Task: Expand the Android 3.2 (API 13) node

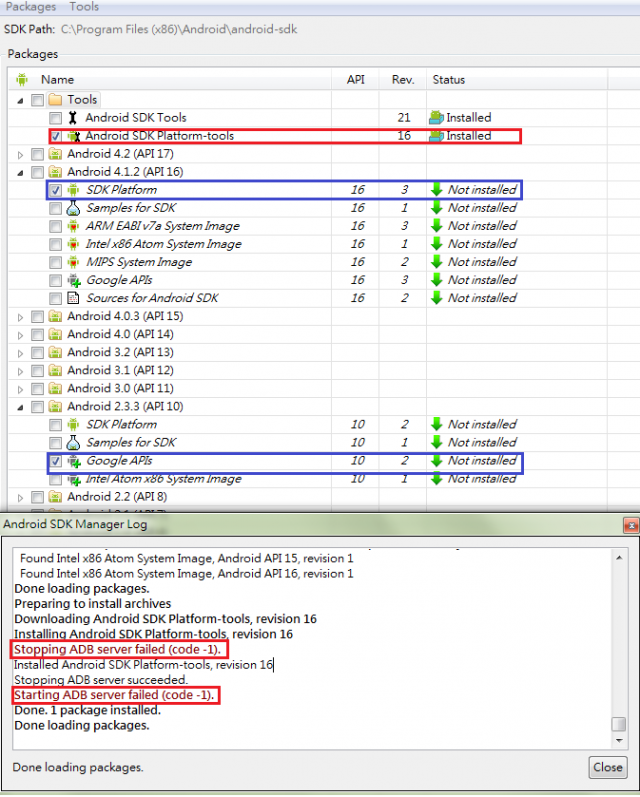Action: point(20,353)
